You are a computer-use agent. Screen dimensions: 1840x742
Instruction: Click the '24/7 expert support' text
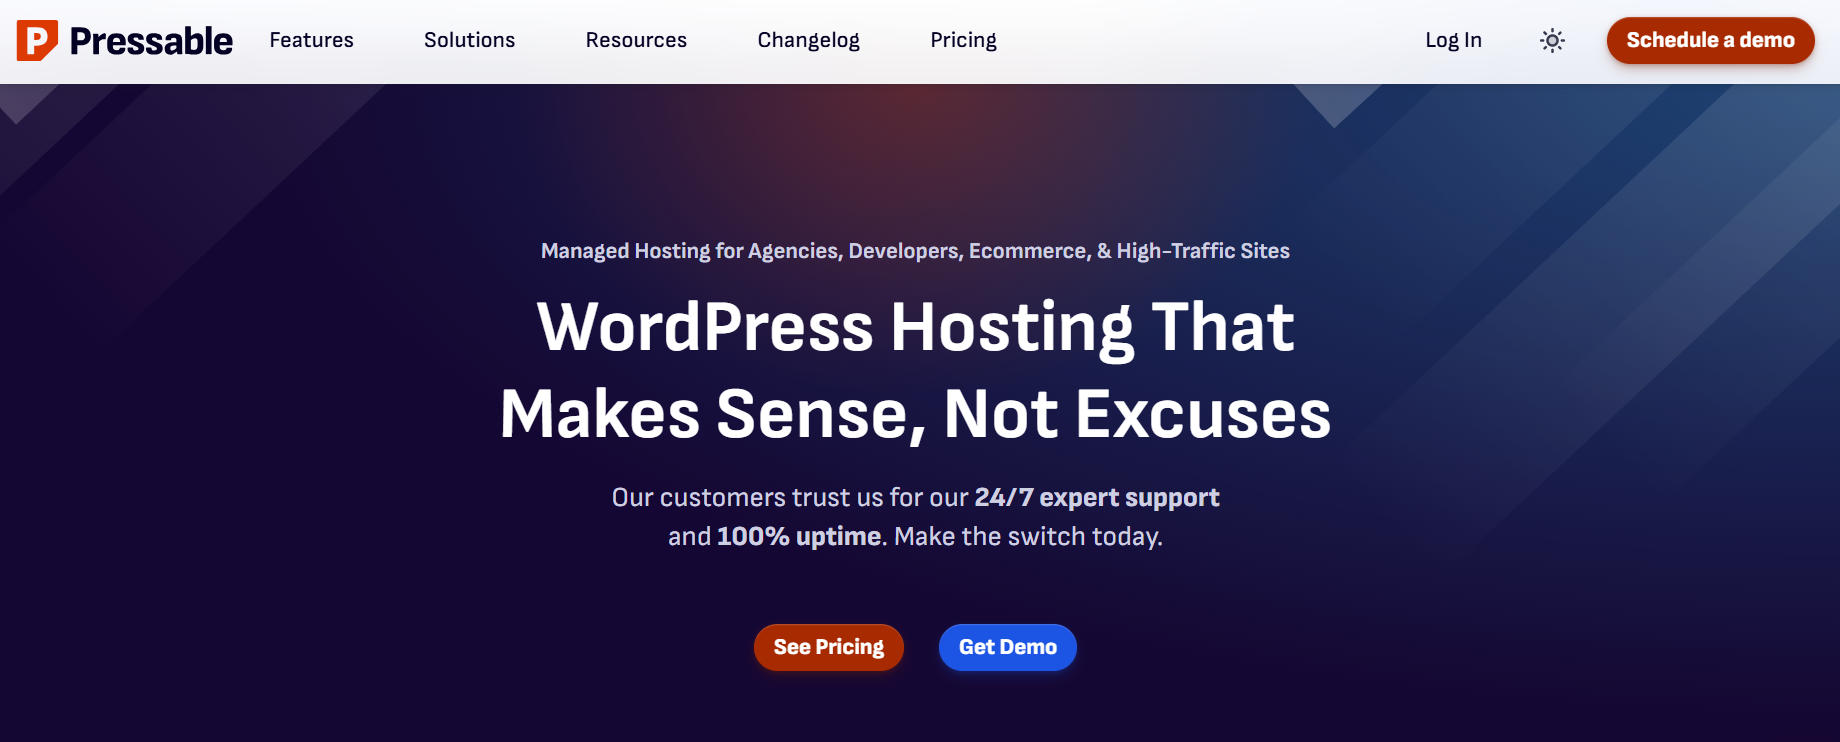point(1097,497)
